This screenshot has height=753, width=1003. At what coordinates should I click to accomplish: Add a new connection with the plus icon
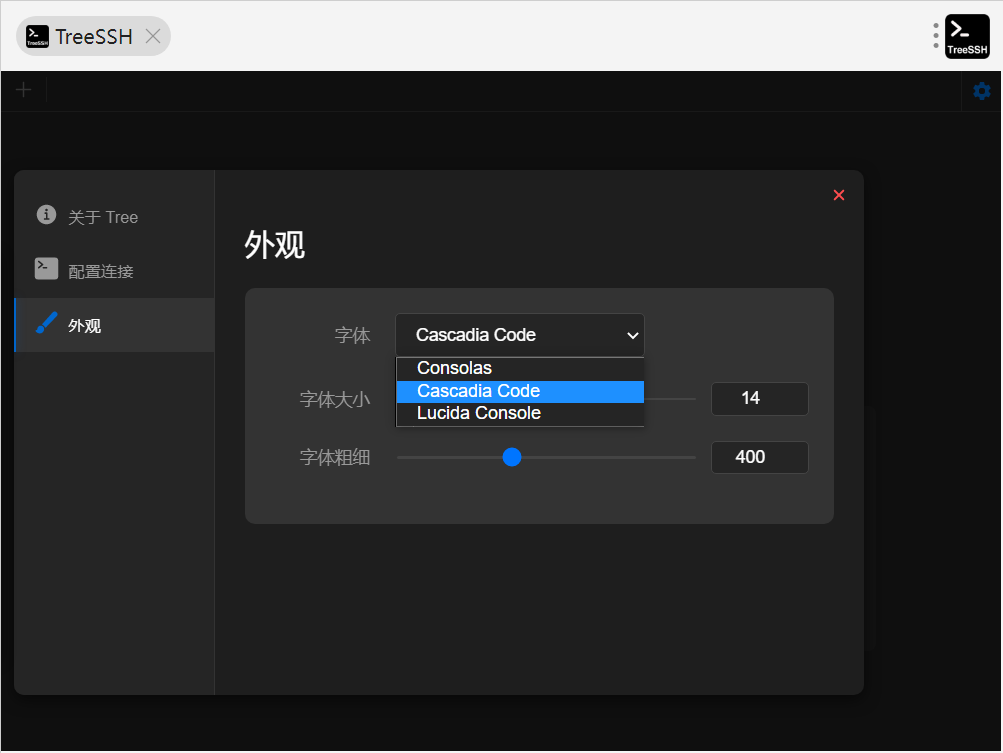click(x=24, y=90)
